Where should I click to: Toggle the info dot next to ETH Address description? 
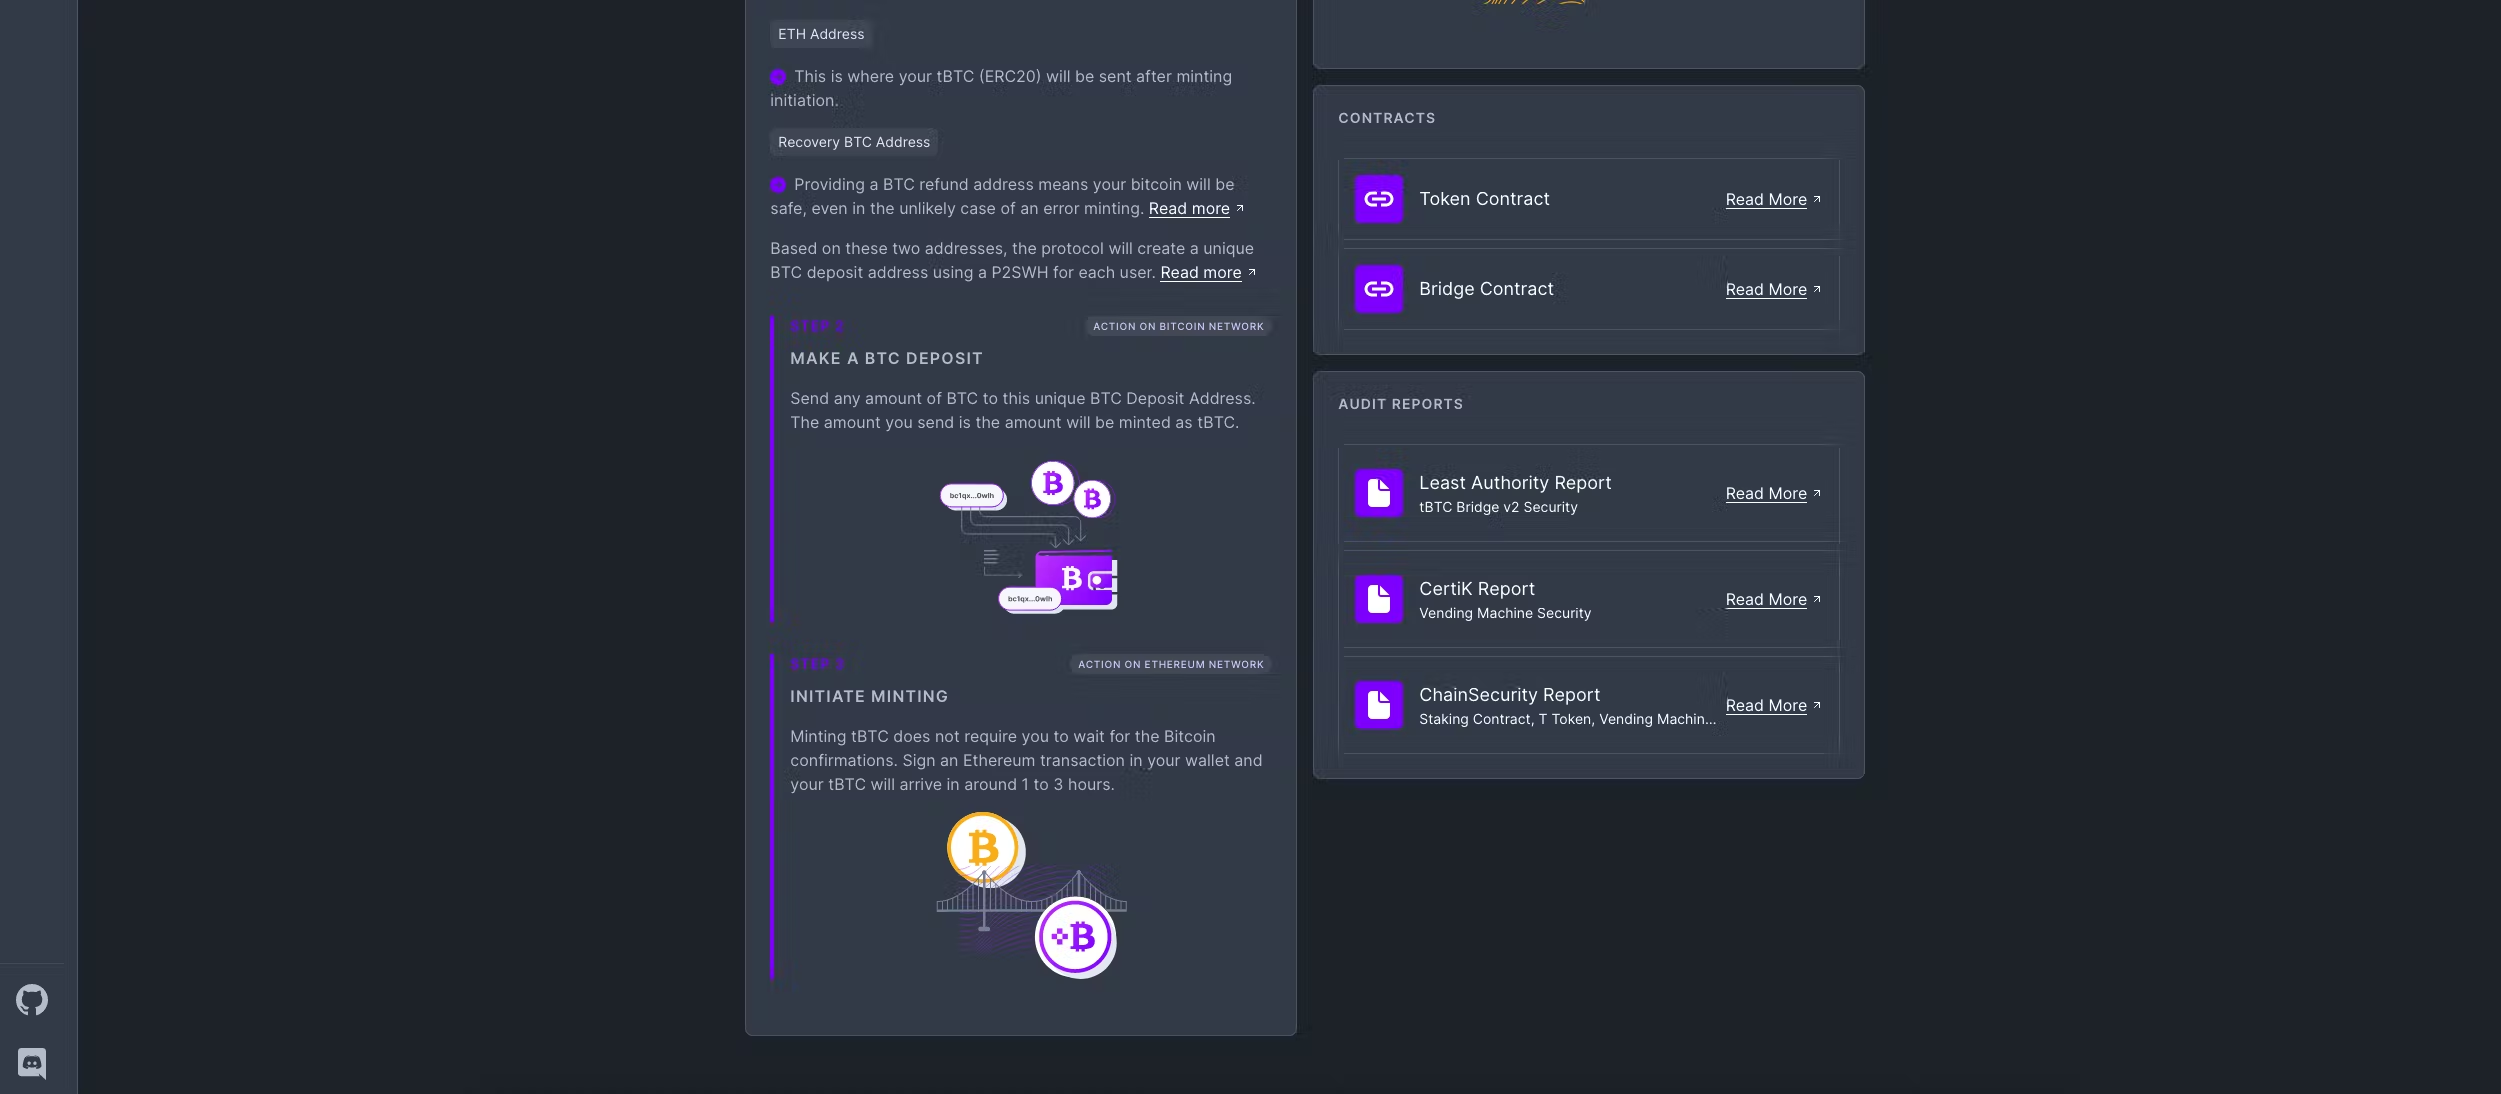780,76
